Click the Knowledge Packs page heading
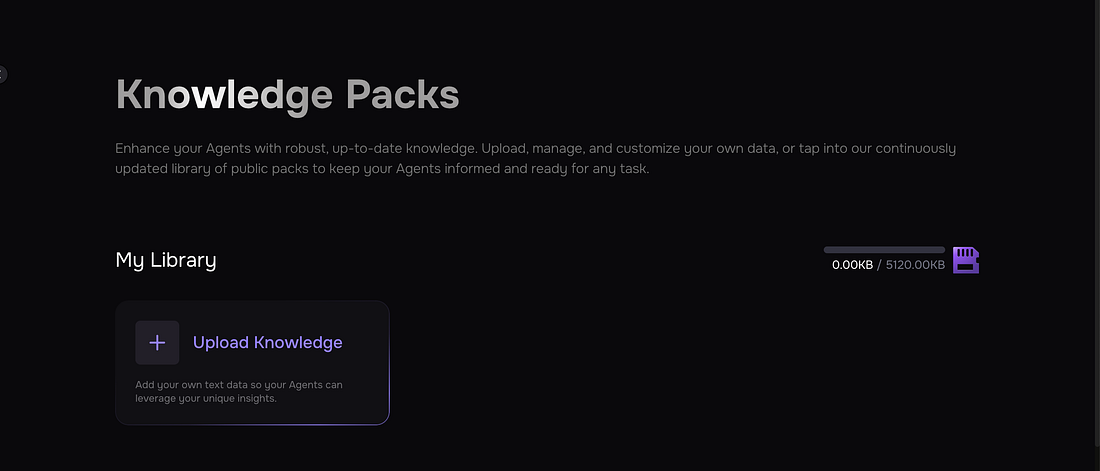Viewport: 1100px width, 471px height. 287,95
